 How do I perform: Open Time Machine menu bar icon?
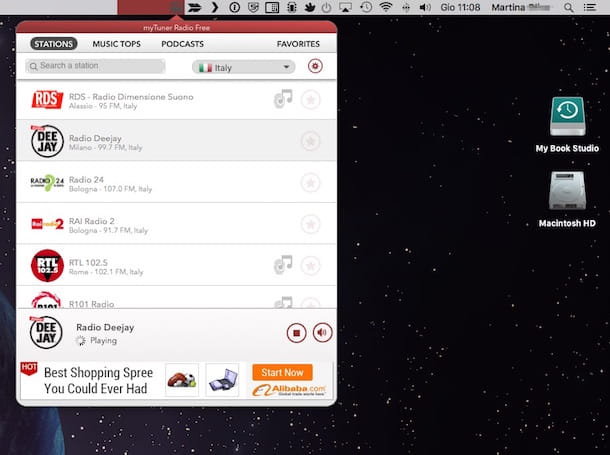pyautogui.click(x=366, y=7)
